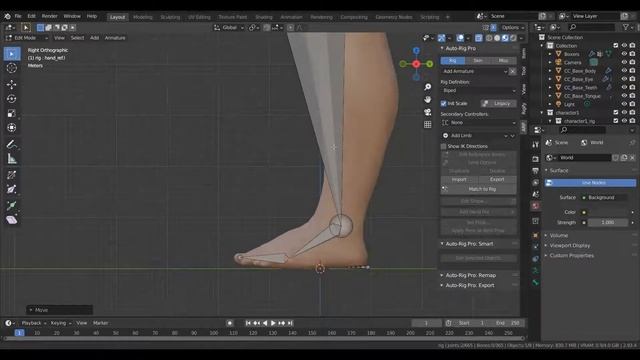Screen dimensions: 640x360
Task: Open the Armature menu in viewport header
Action: 115,38
